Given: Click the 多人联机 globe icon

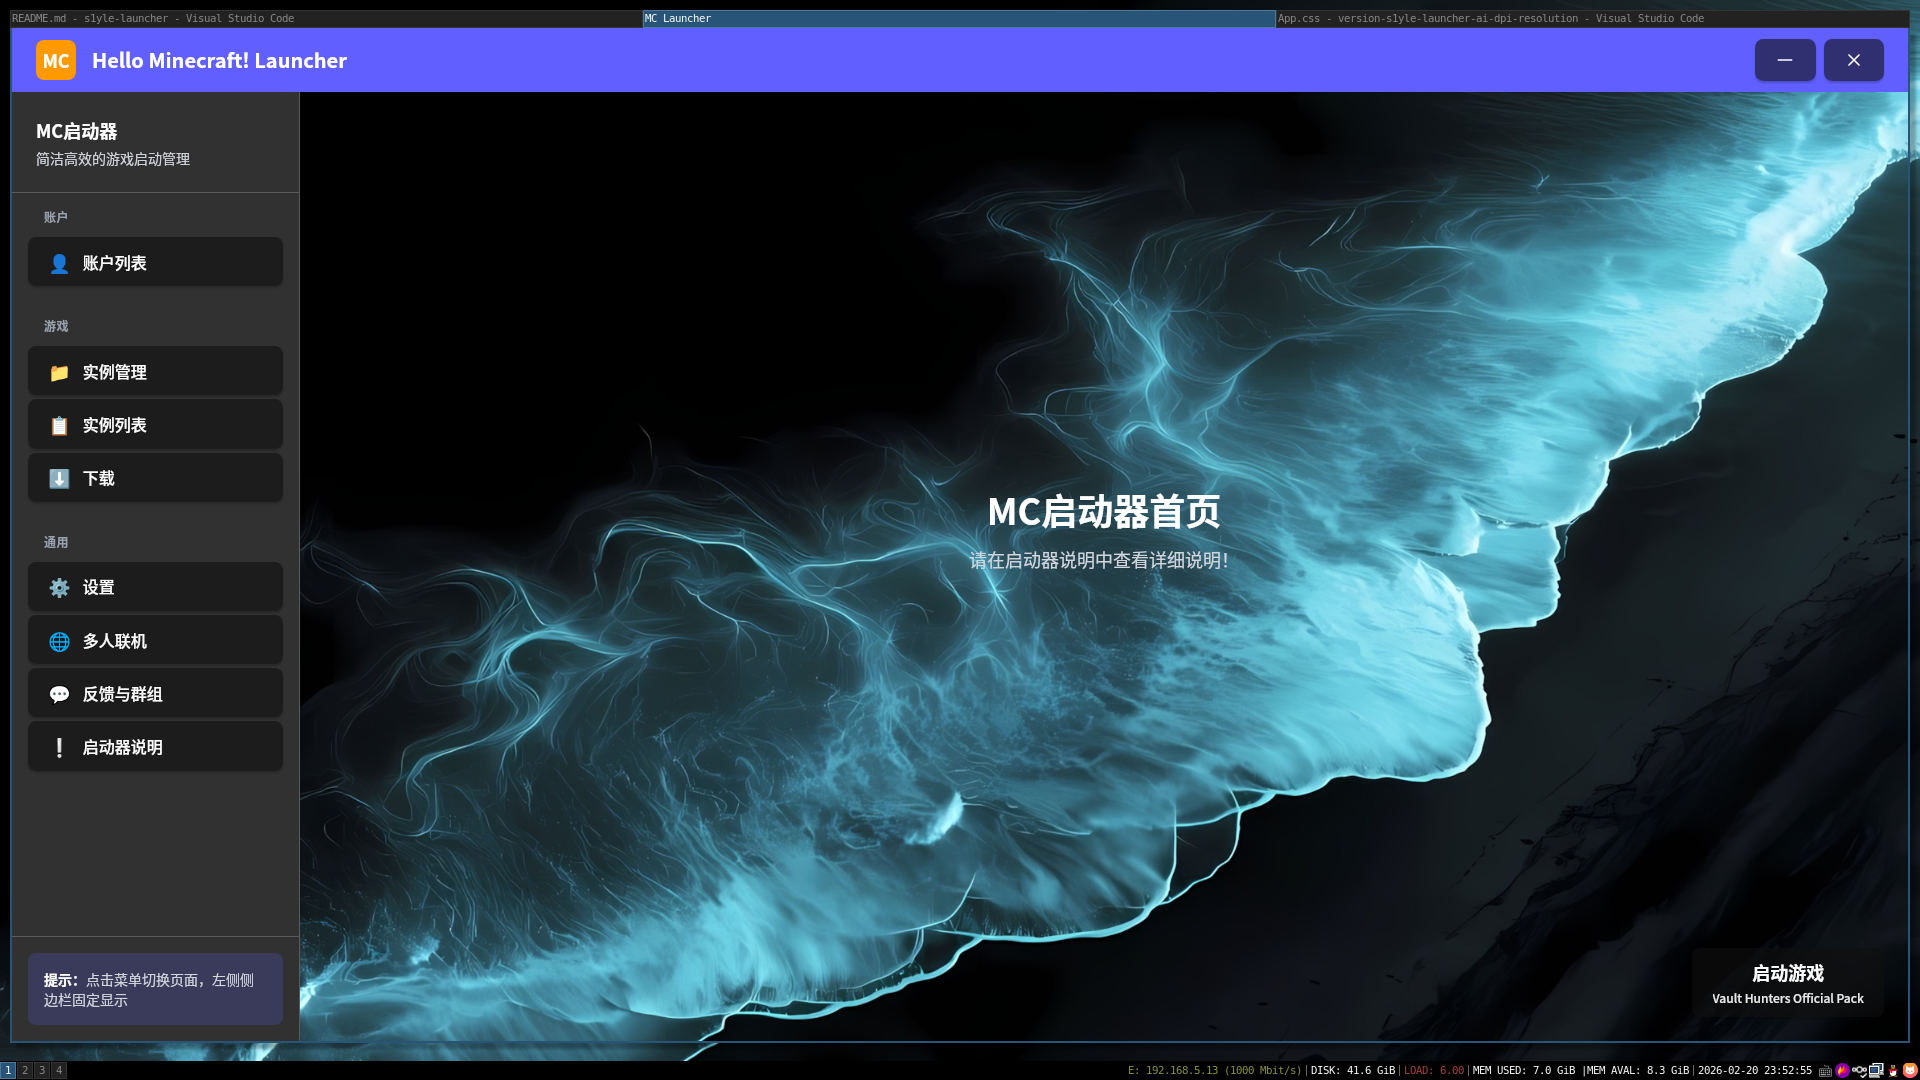Looking at the screenshot, I should 59,641.
